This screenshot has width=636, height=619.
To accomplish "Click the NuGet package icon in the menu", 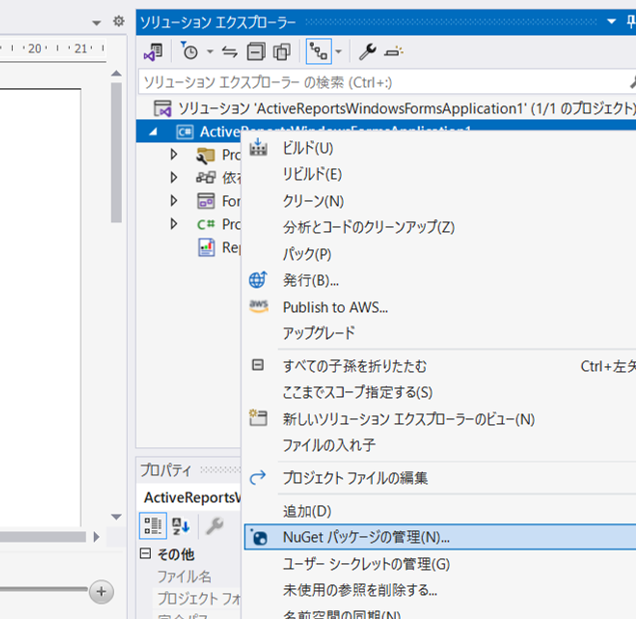I will (x=259, y=537).
